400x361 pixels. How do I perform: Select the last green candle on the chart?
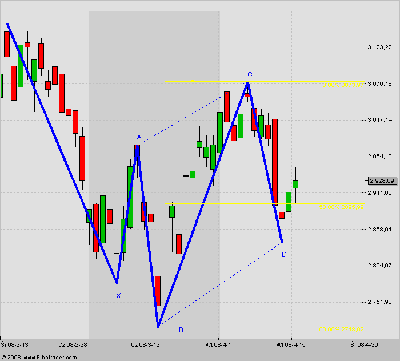click(x=295, y=184)
